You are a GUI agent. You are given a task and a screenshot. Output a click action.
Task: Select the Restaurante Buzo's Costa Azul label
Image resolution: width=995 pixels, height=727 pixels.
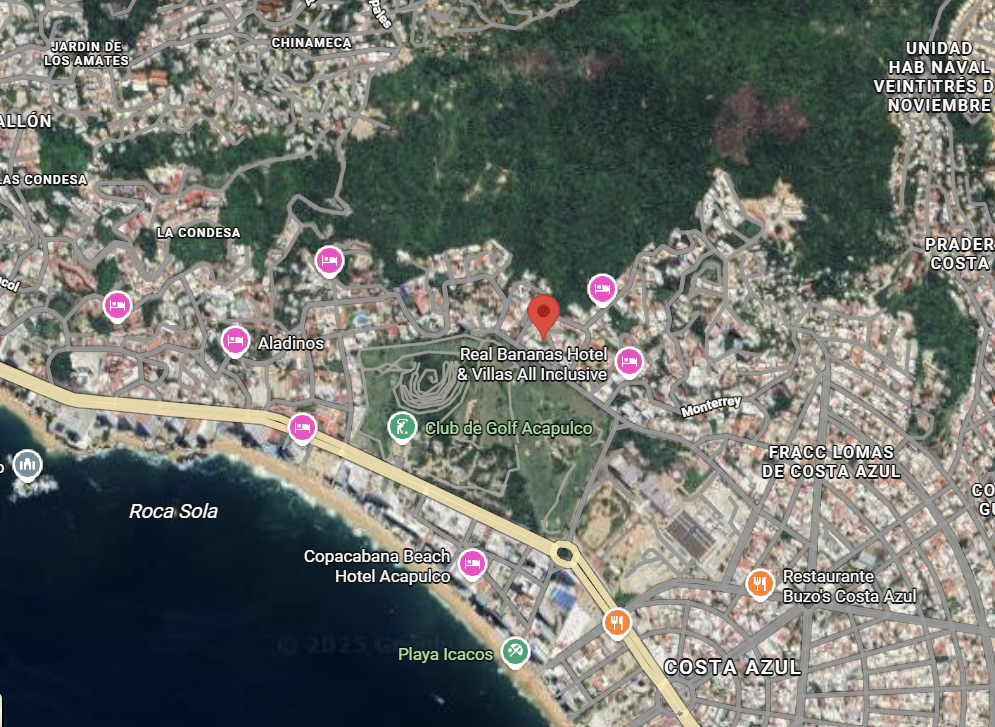pyautogui.click(x=849, y=586)
